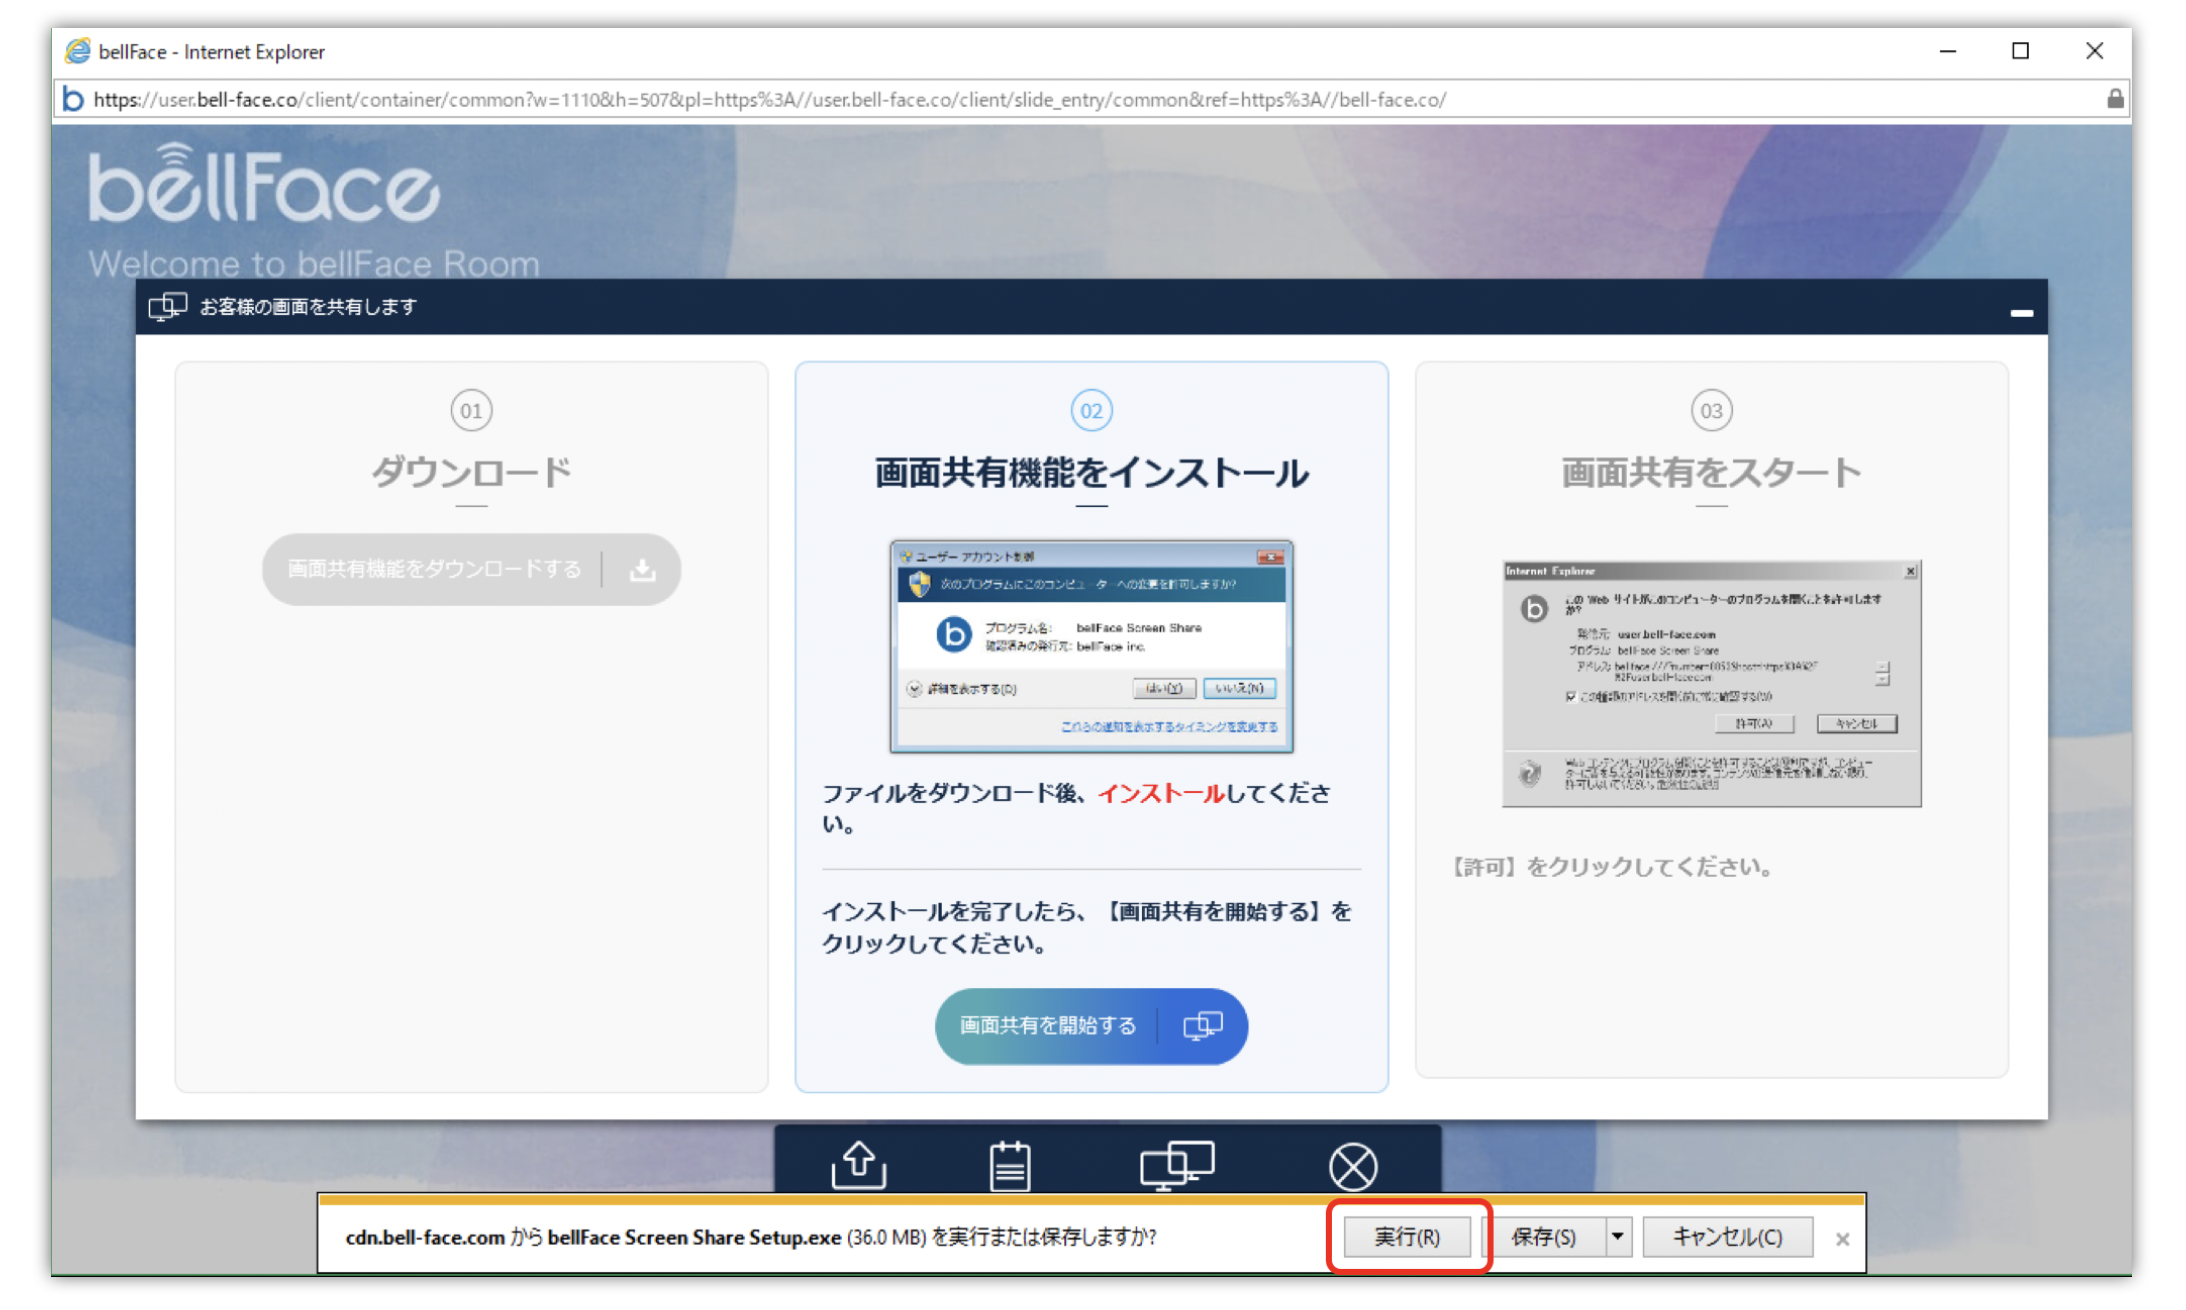Dismiss the download notification bar
2186x1310 pixels.
(x=1842, y=1239)
